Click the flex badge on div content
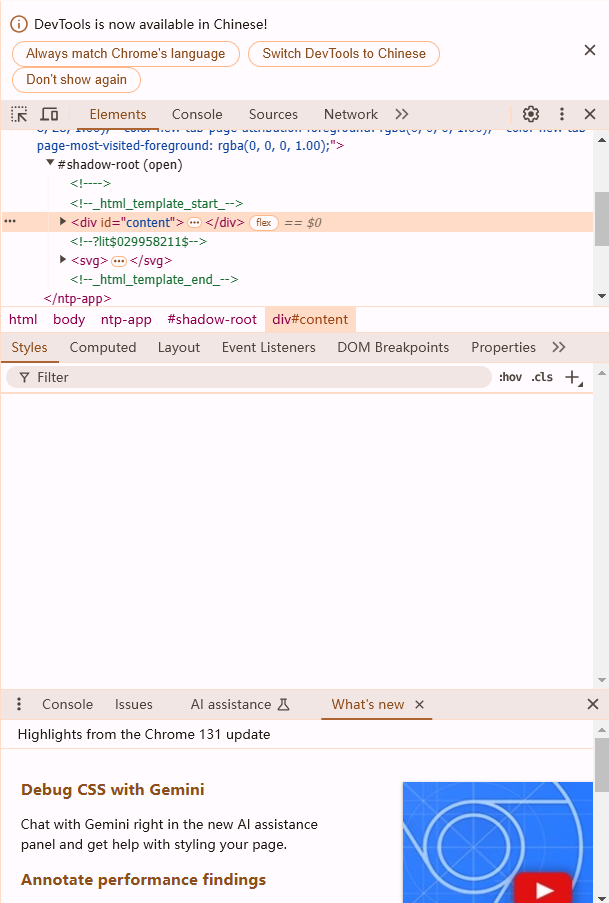Screen dimensions: 609x903 tap(264, 223)
